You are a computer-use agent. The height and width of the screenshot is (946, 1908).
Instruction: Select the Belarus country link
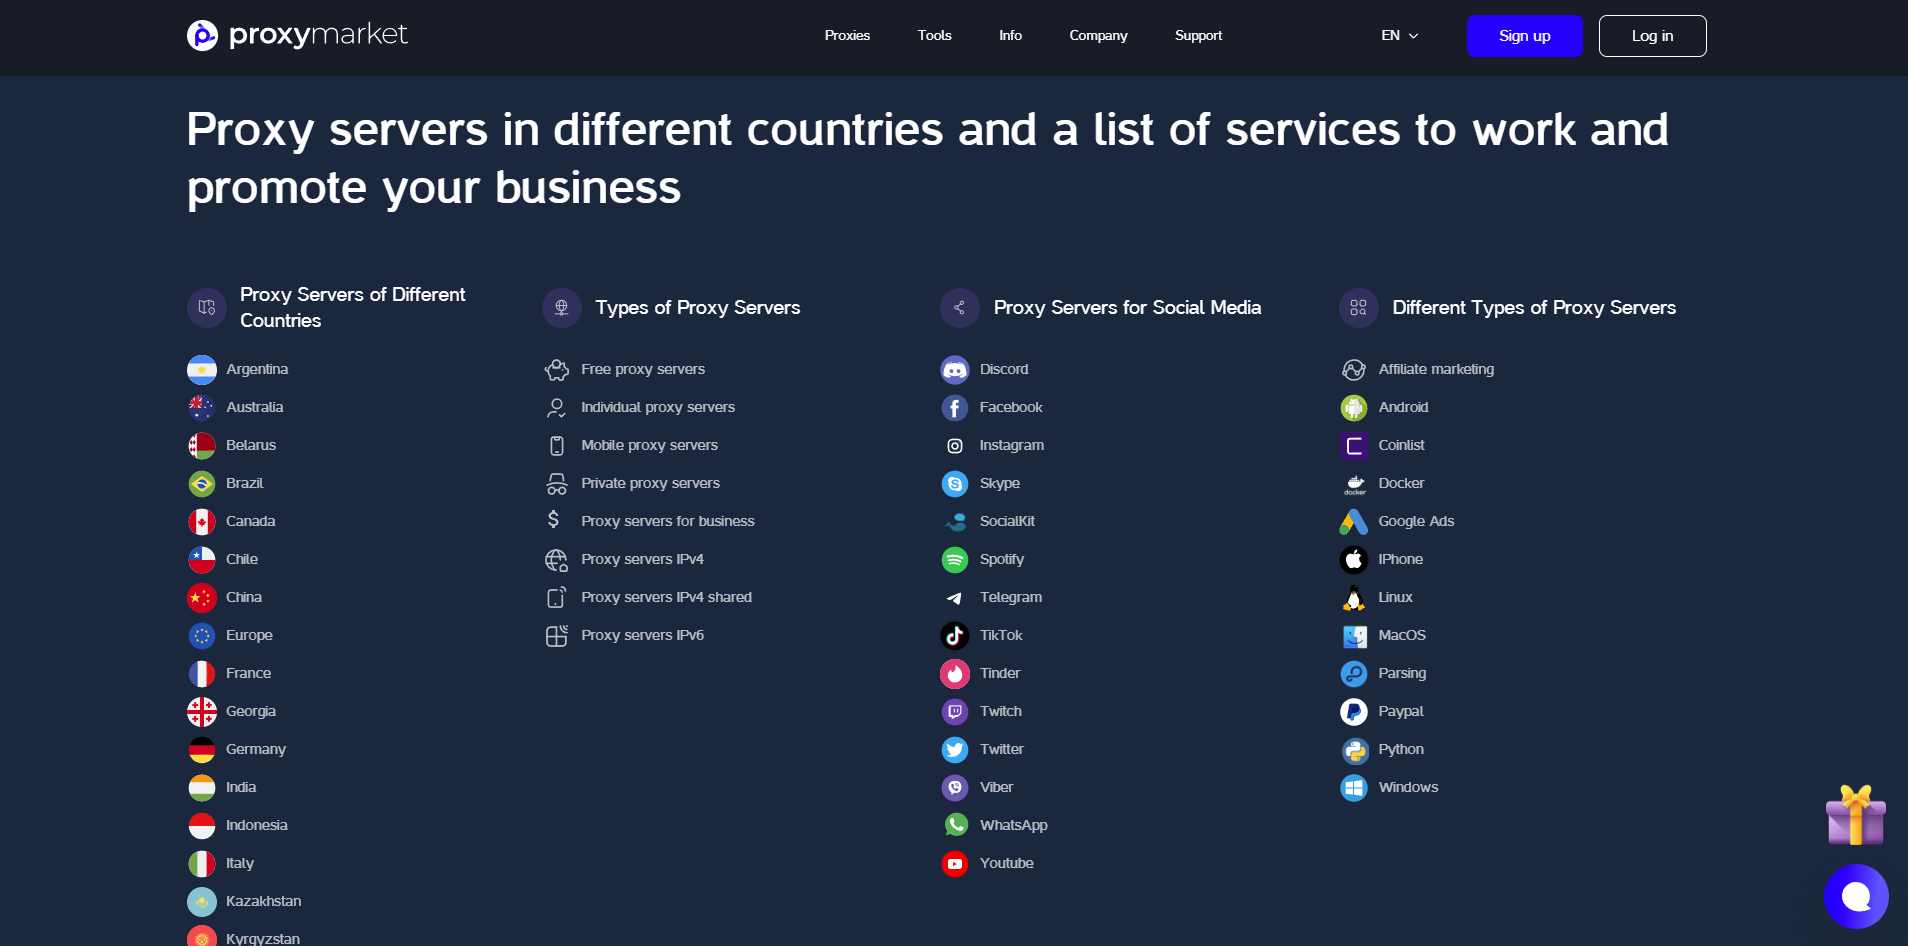click(251, 446)
